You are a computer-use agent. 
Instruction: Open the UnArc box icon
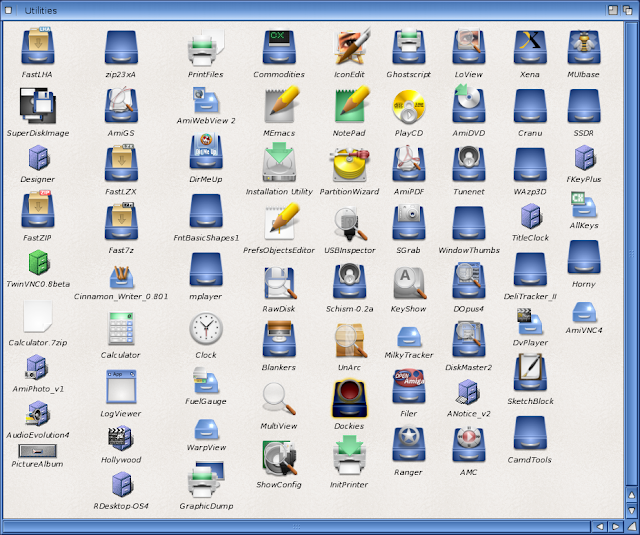point(350,340)
